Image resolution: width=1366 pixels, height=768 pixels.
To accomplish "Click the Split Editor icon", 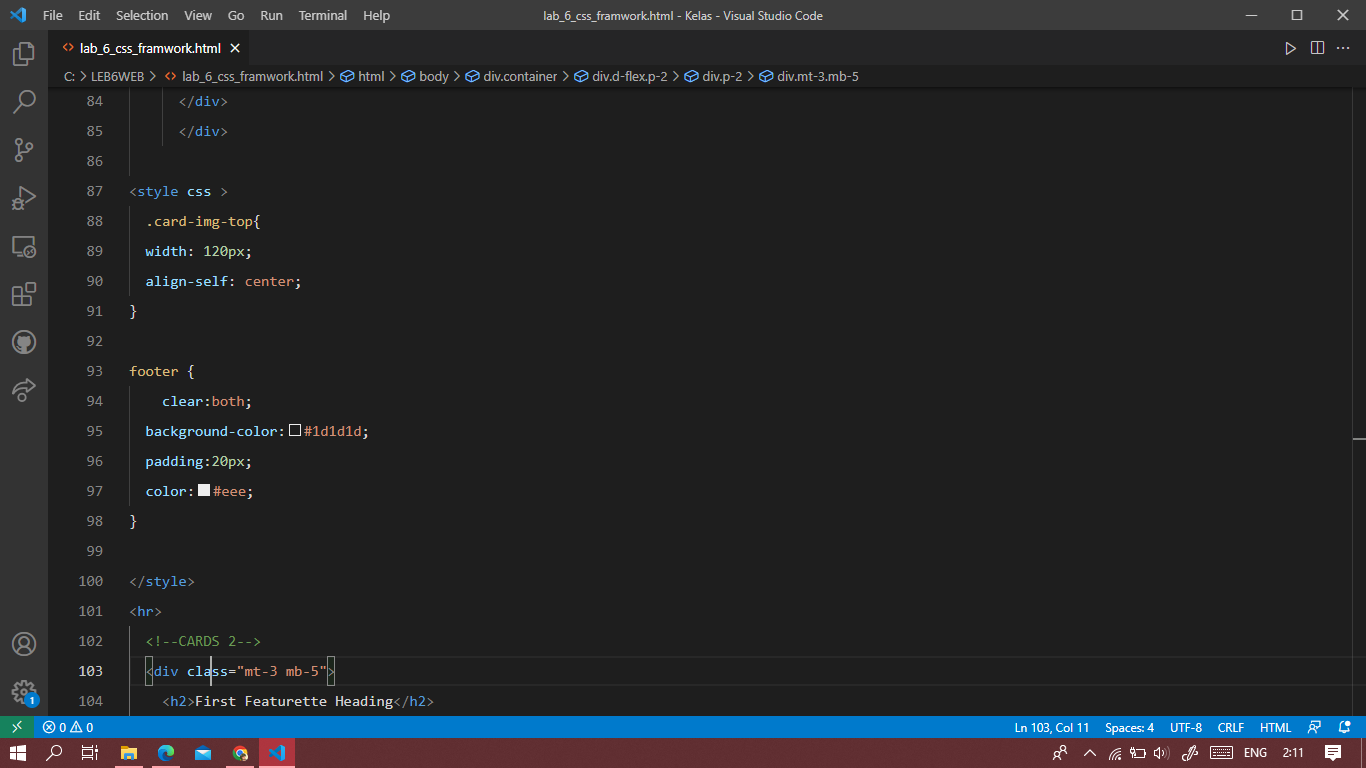I will (x=1318, y=47).
